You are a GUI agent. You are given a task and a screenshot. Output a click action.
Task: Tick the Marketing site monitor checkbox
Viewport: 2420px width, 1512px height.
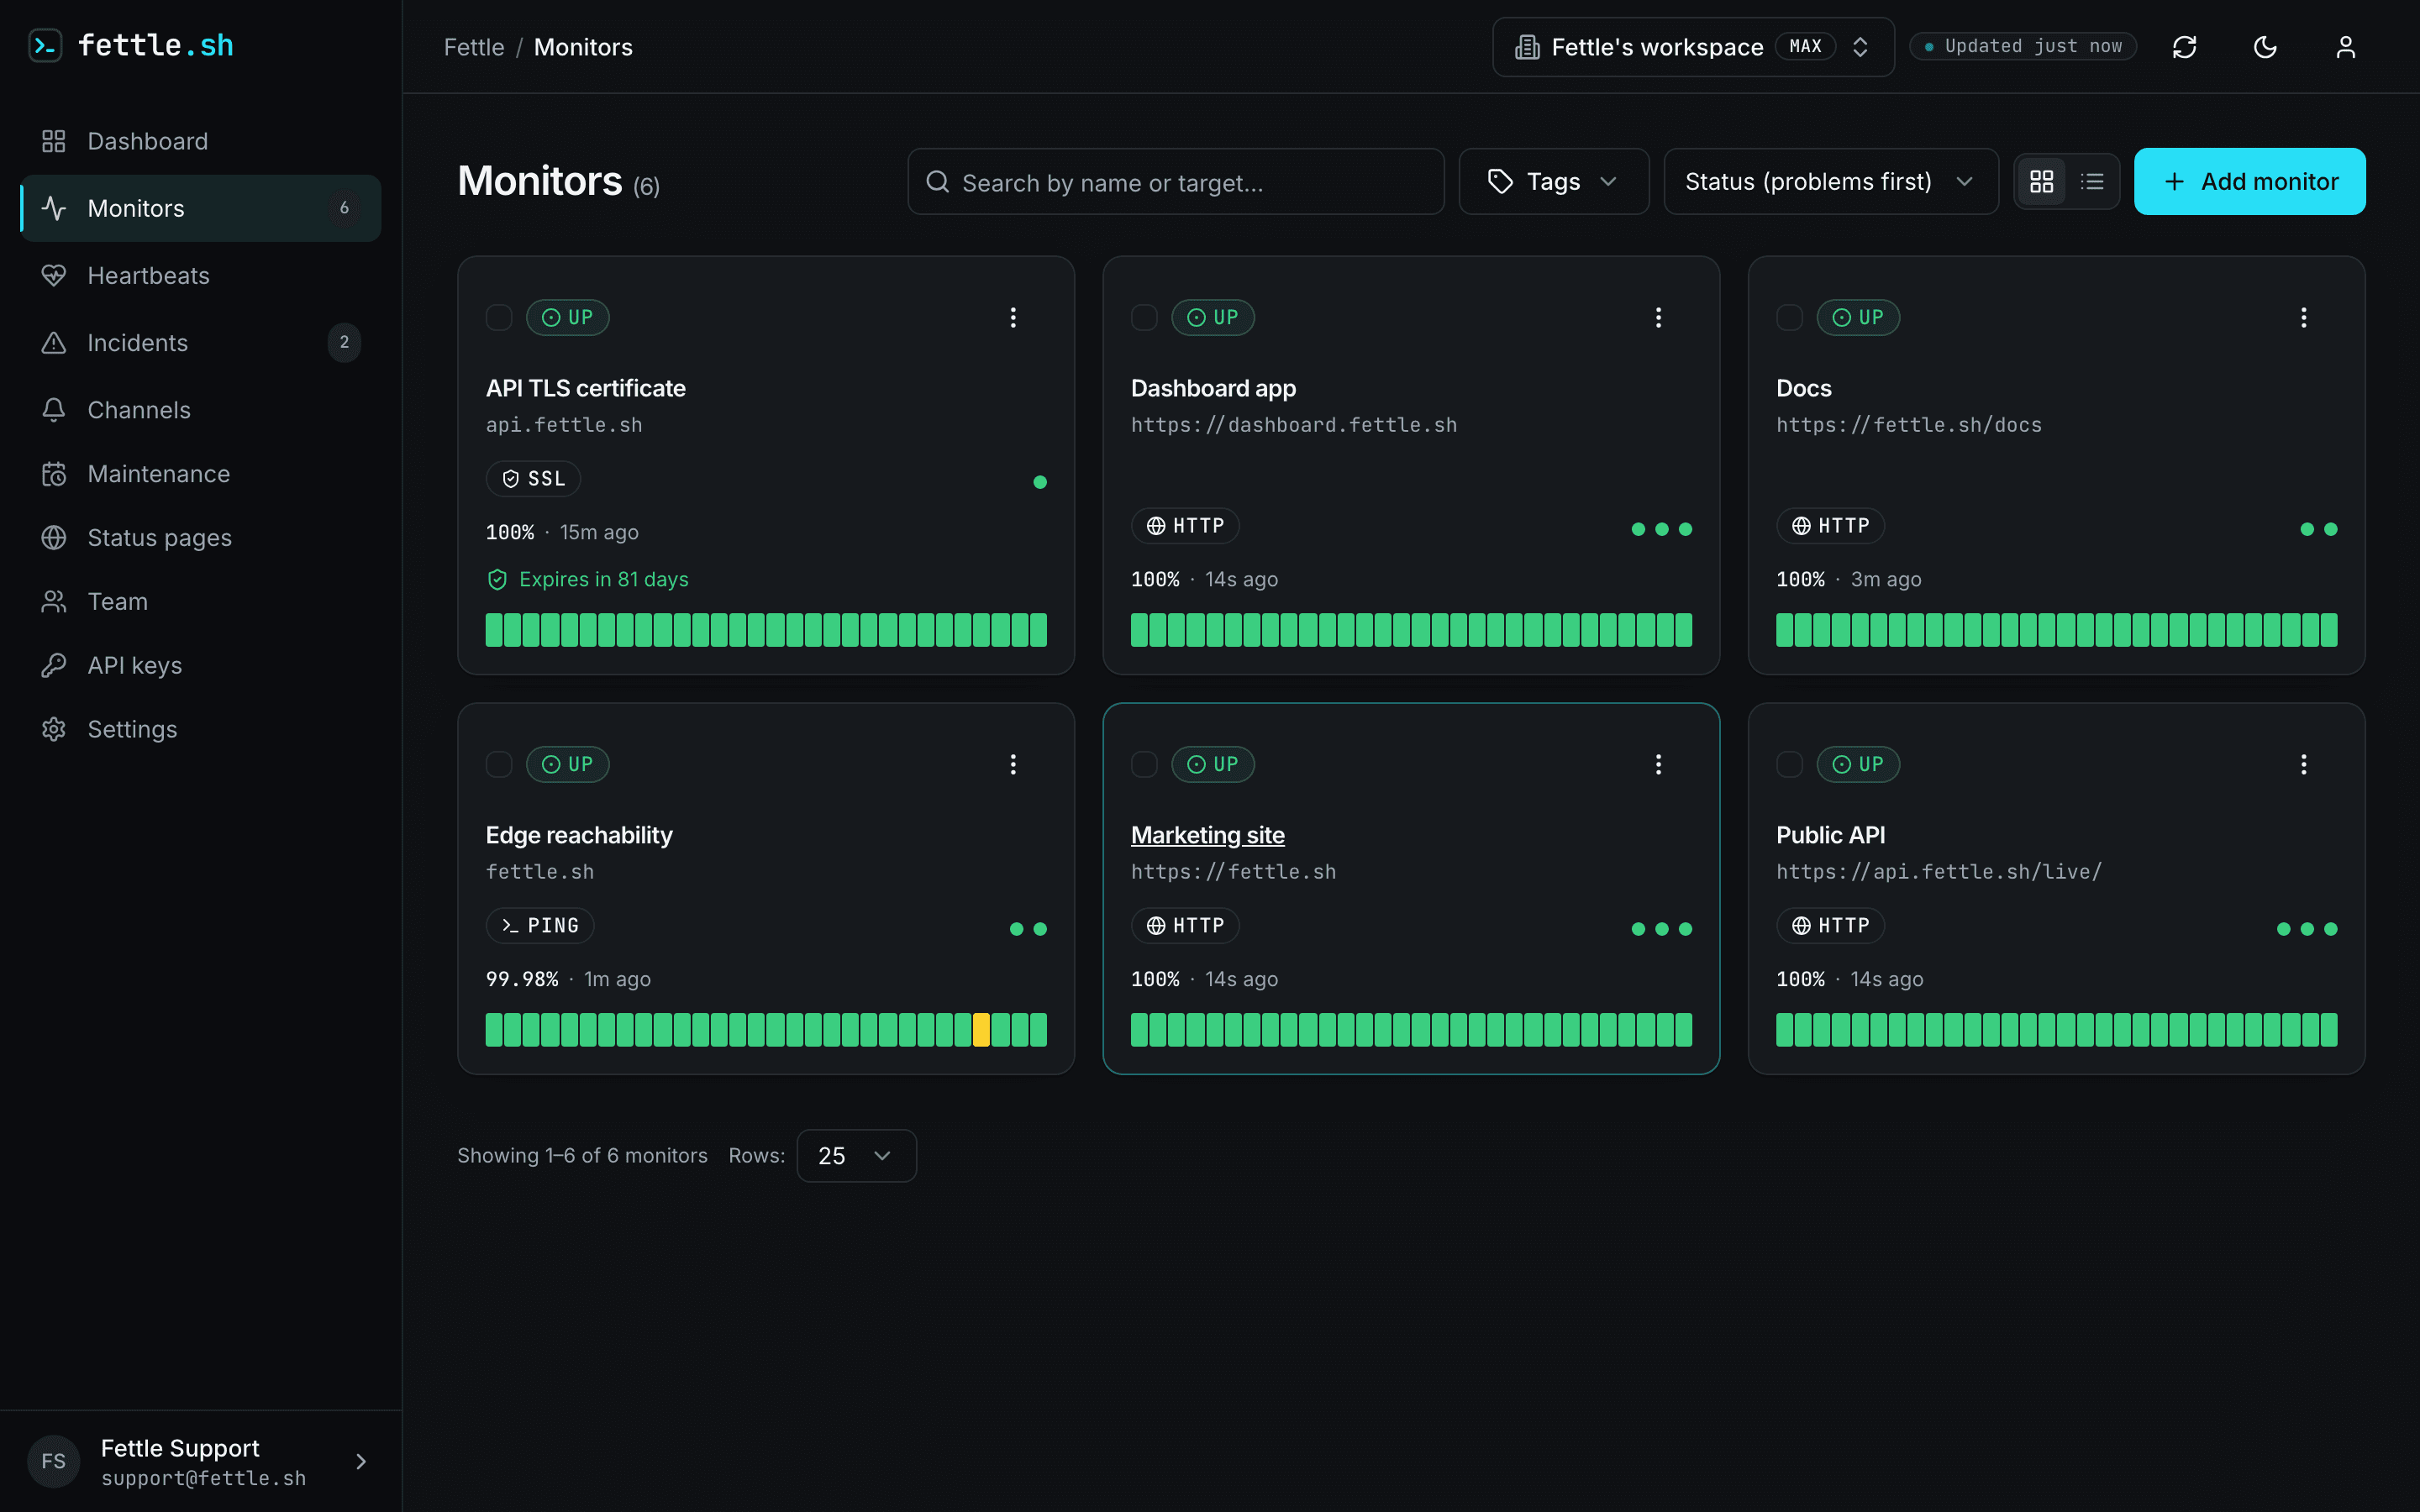(x=1144, y=765)
